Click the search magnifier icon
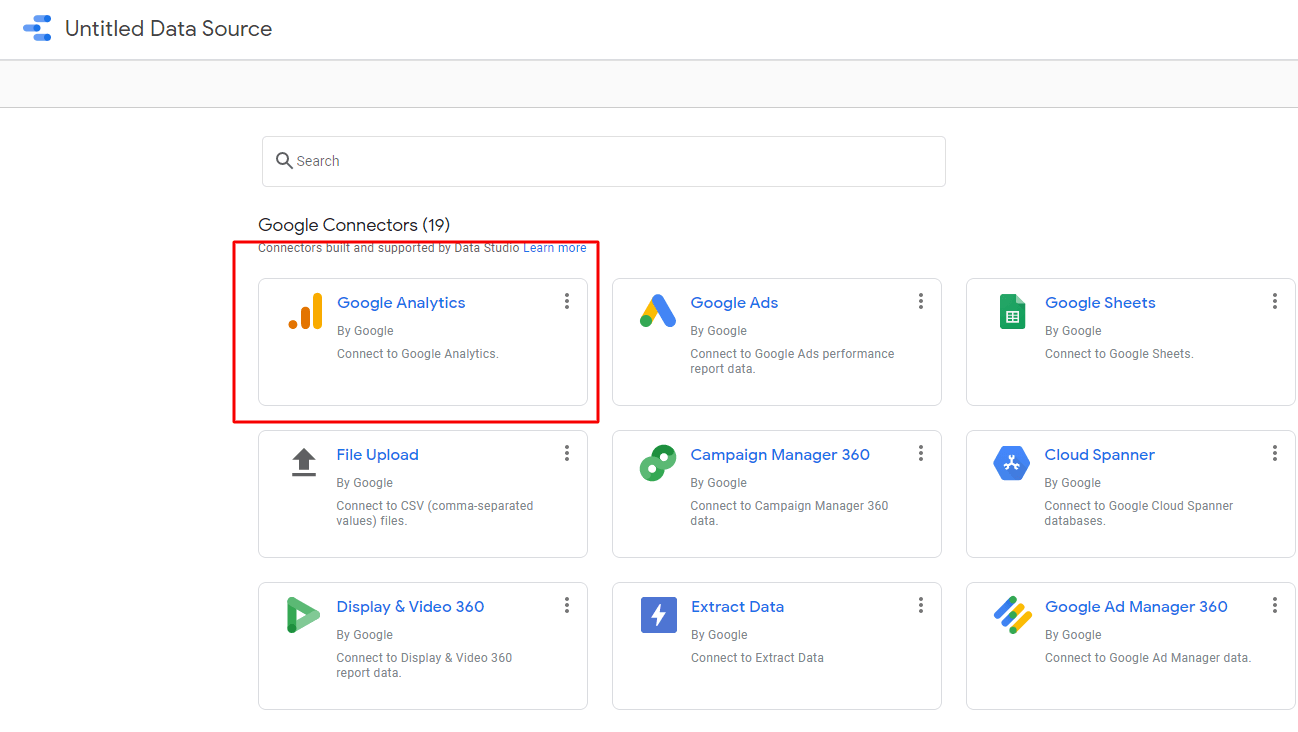The image size is (1298, 732). (x=285, y=161)
